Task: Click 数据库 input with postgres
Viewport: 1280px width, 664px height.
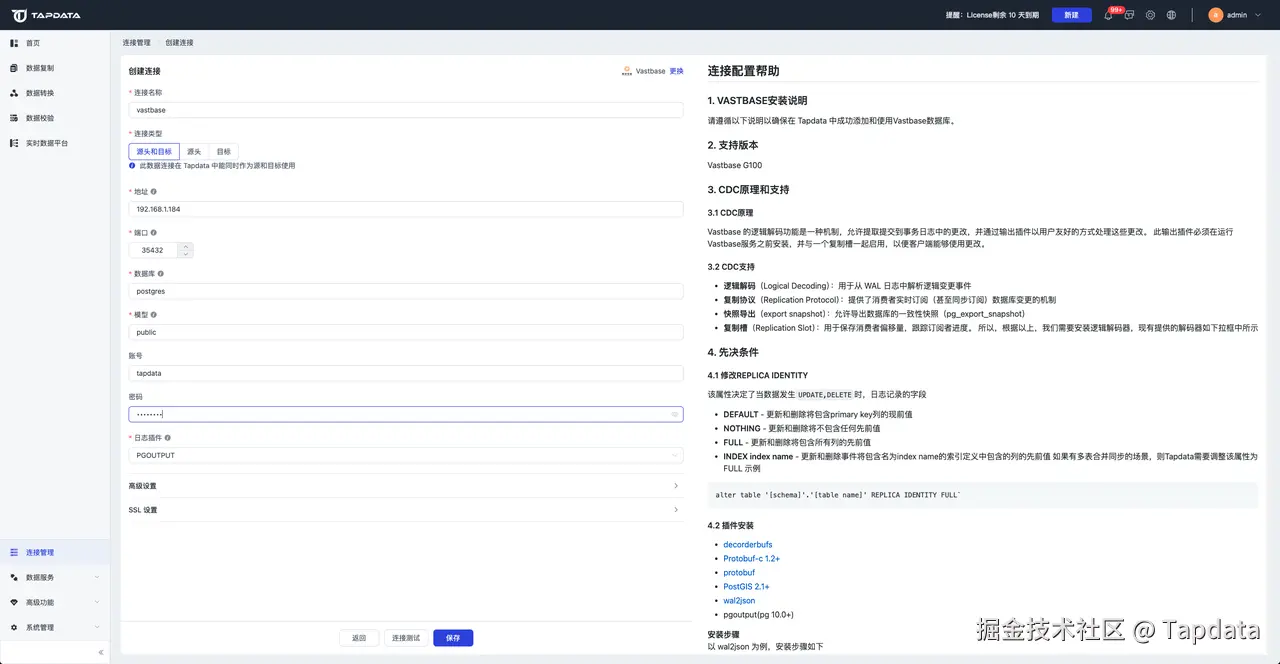Action: pos(406,291)
